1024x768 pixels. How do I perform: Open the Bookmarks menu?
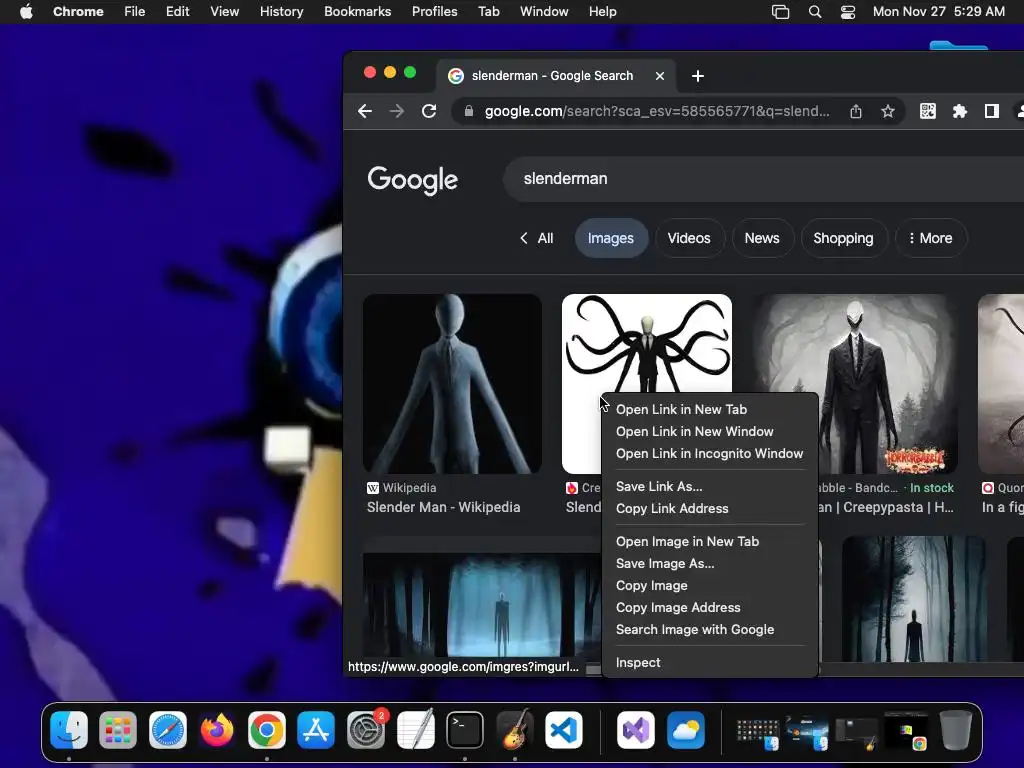[357, 12]
